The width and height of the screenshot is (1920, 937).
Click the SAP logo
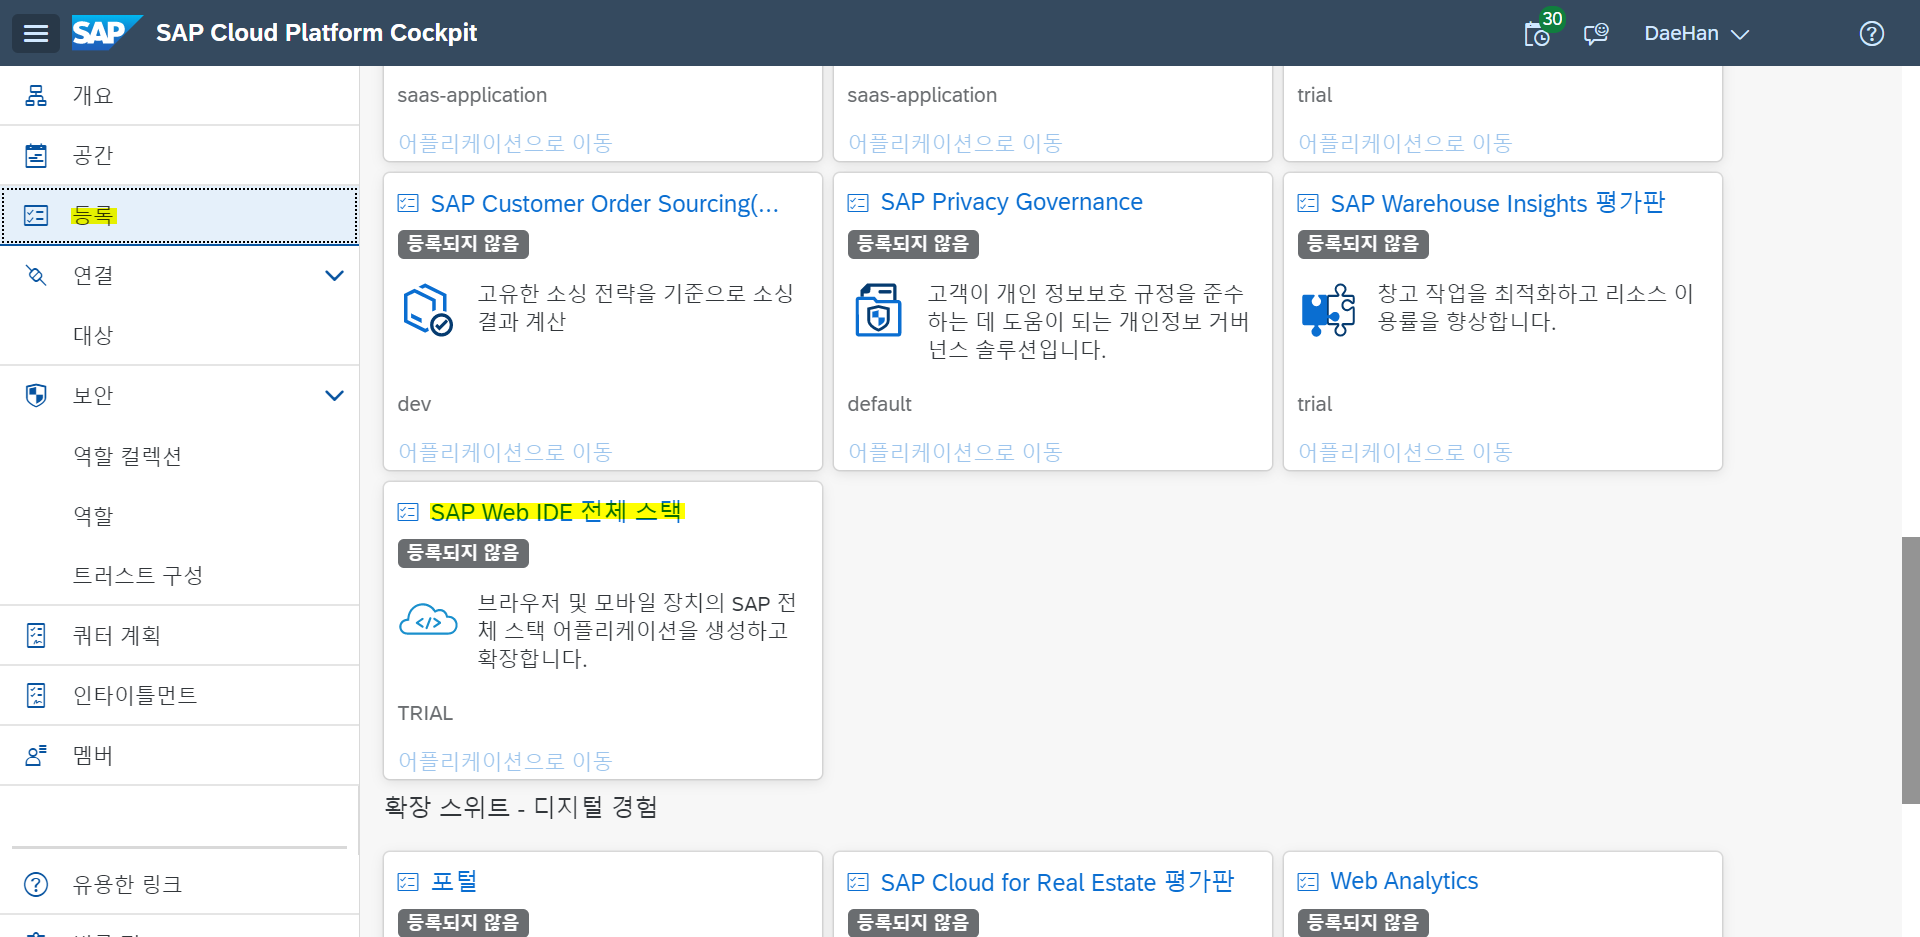tap(106, 33)
